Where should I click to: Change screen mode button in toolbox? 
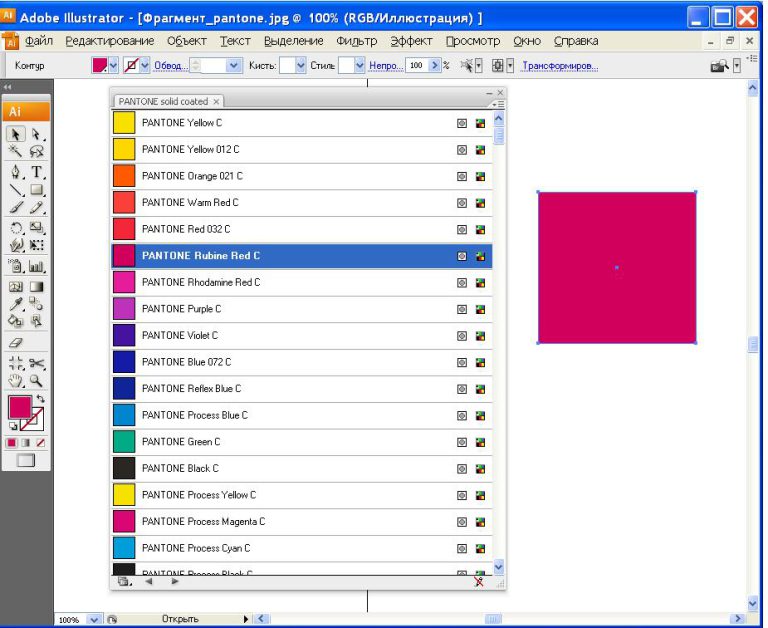pyautogui.click(x=25, y=460)
